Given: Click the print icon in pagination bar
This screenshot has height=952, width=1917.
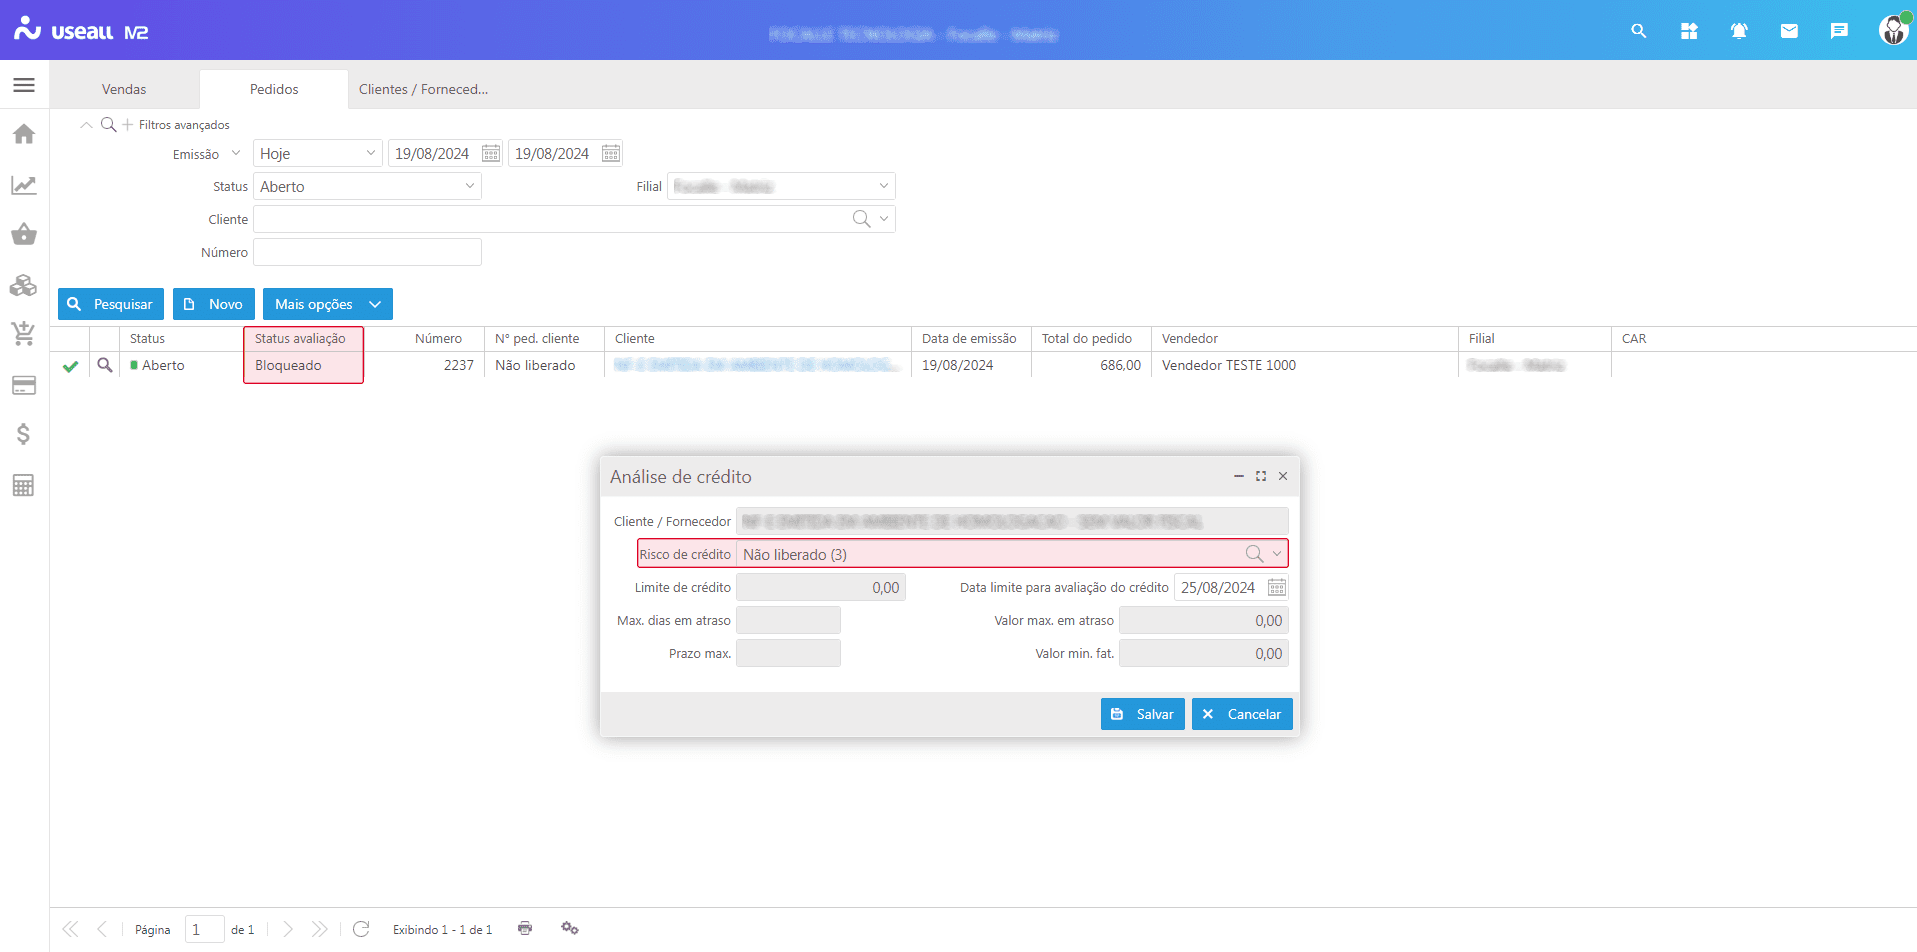Looking at the screenshot, I should coord(525,929).
